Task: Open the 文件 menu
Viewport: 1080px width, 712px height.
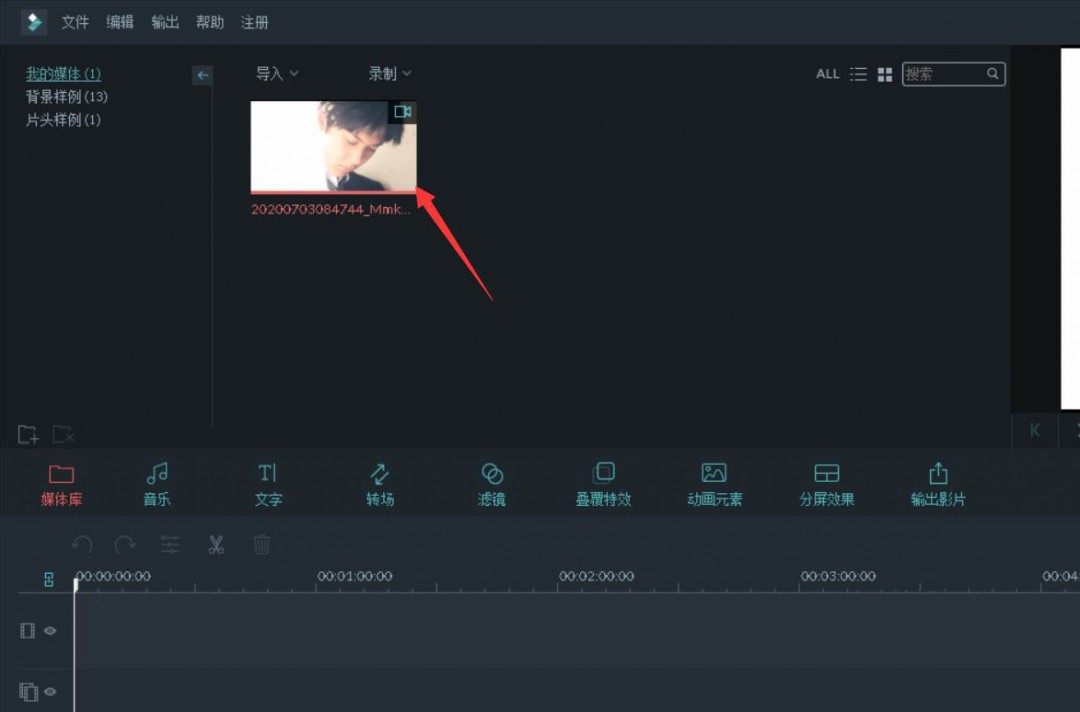Action: pos(75,21)
